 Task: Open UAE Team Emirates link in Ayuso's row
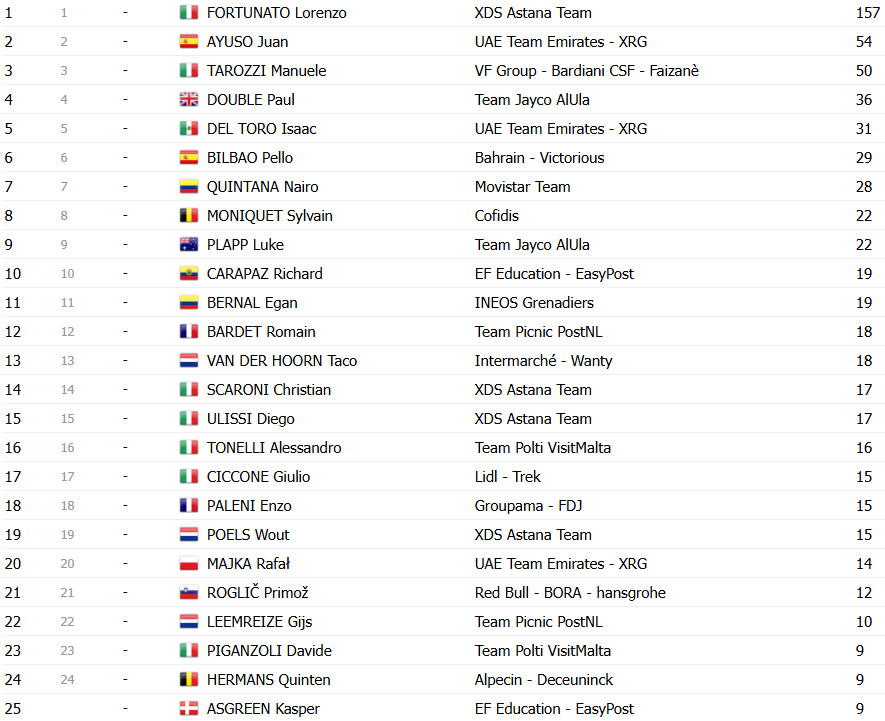click(560, 42)
